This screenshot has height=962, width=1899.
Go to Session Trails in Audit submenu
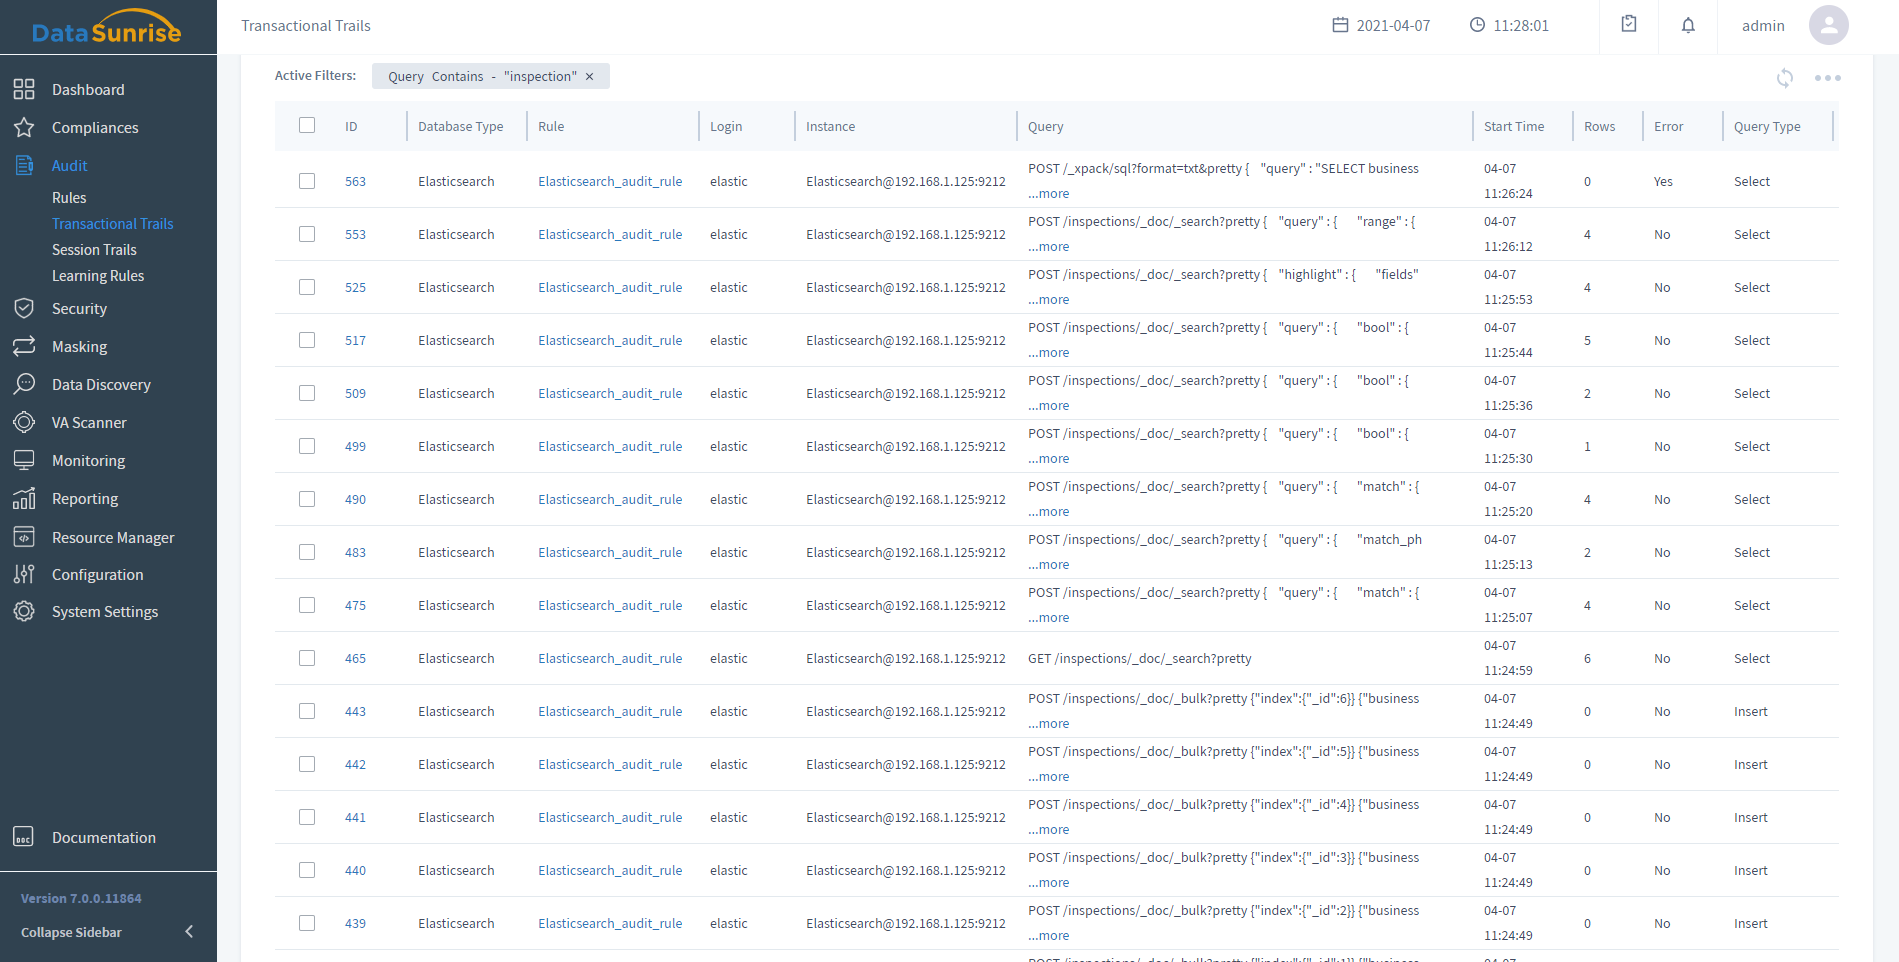tap(94, 250)
